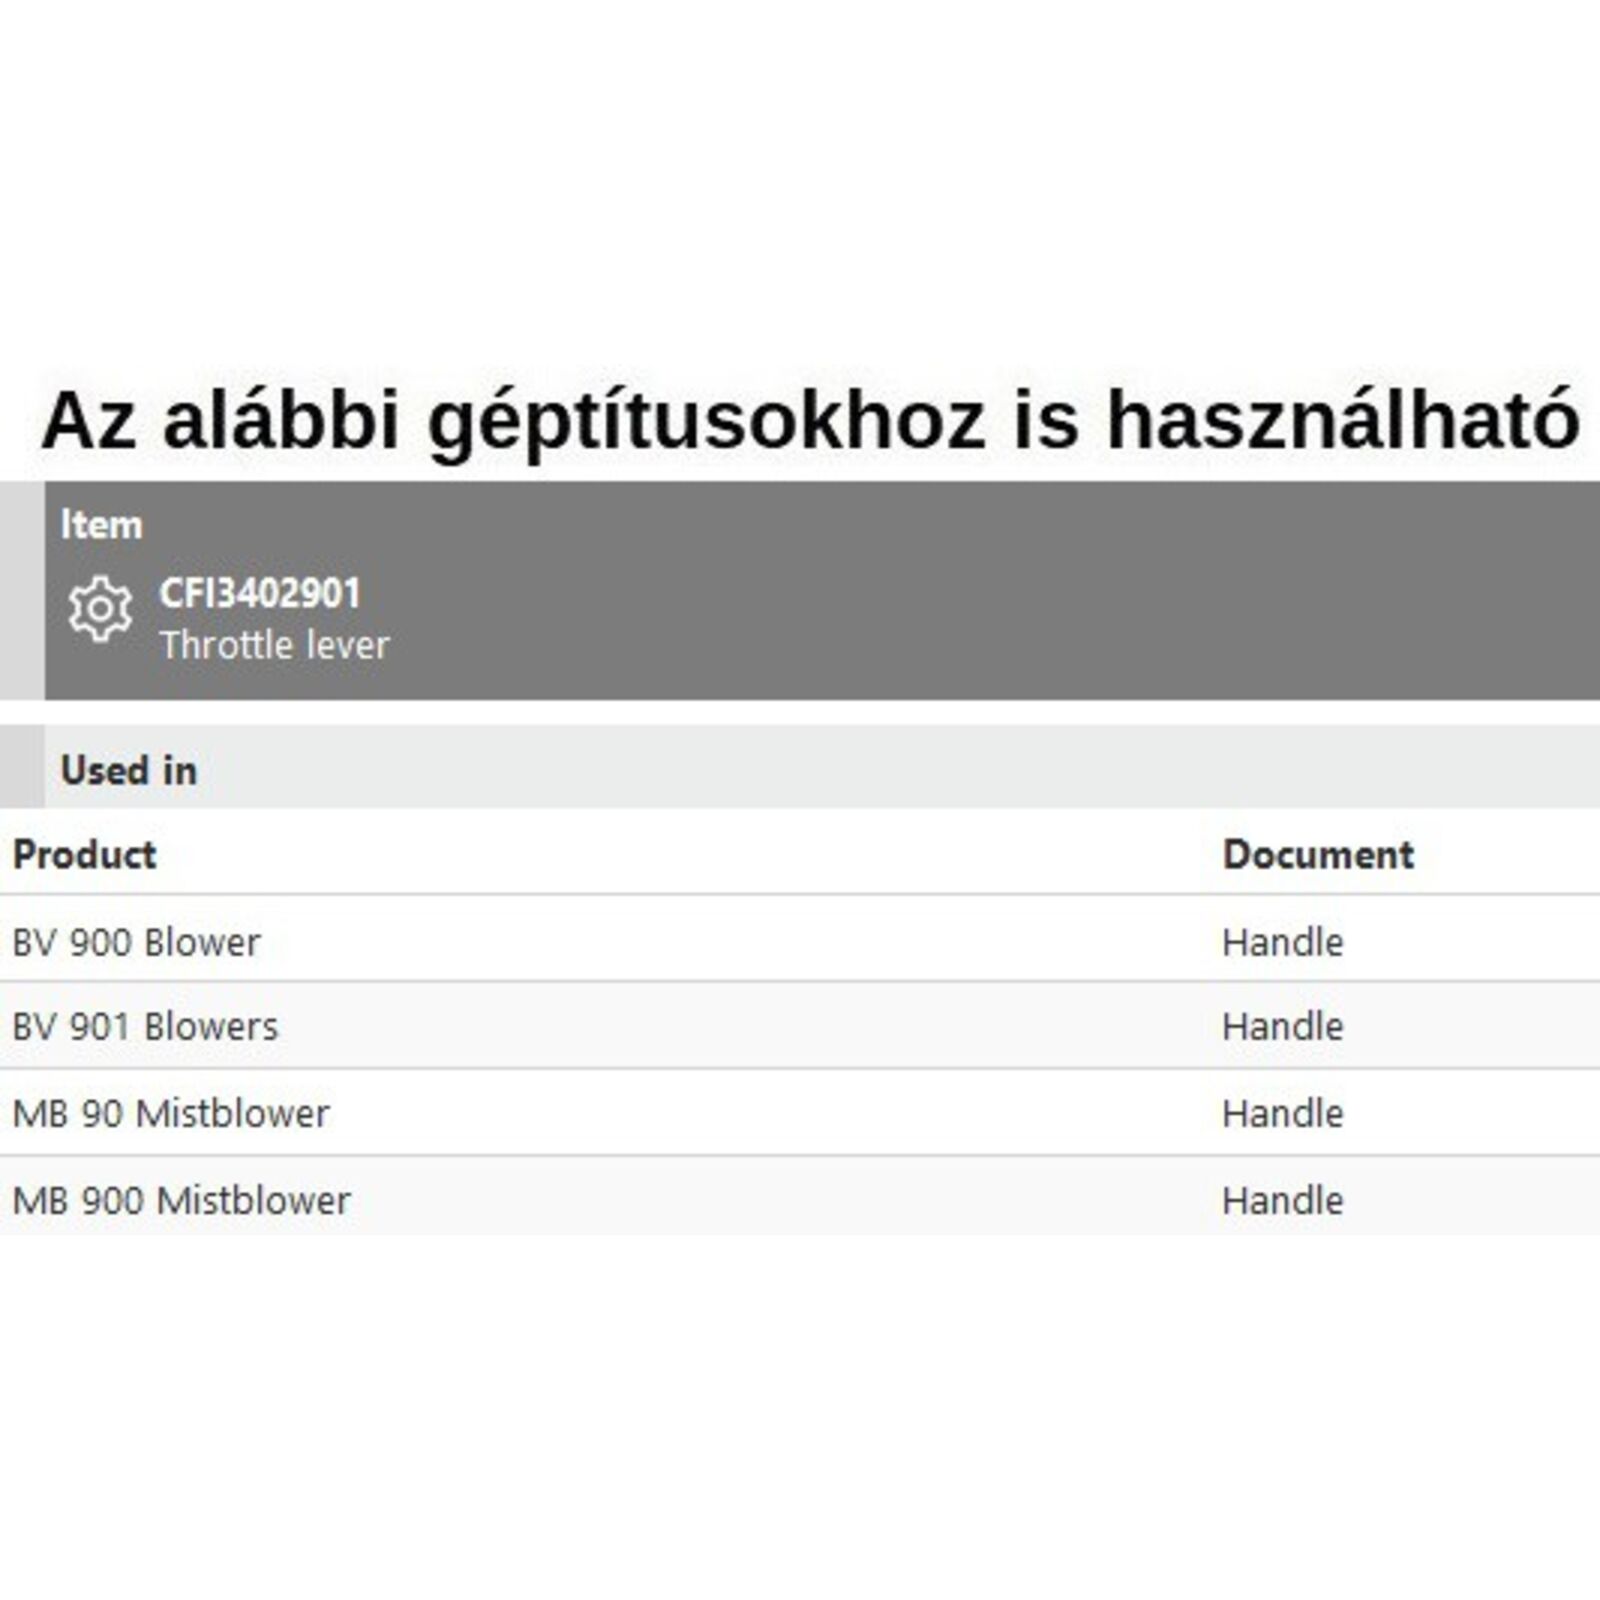The image size is (1600, 1600).
Task: Open Handle document for MB 90 Mistblower
Action: pos(1282,1113)
